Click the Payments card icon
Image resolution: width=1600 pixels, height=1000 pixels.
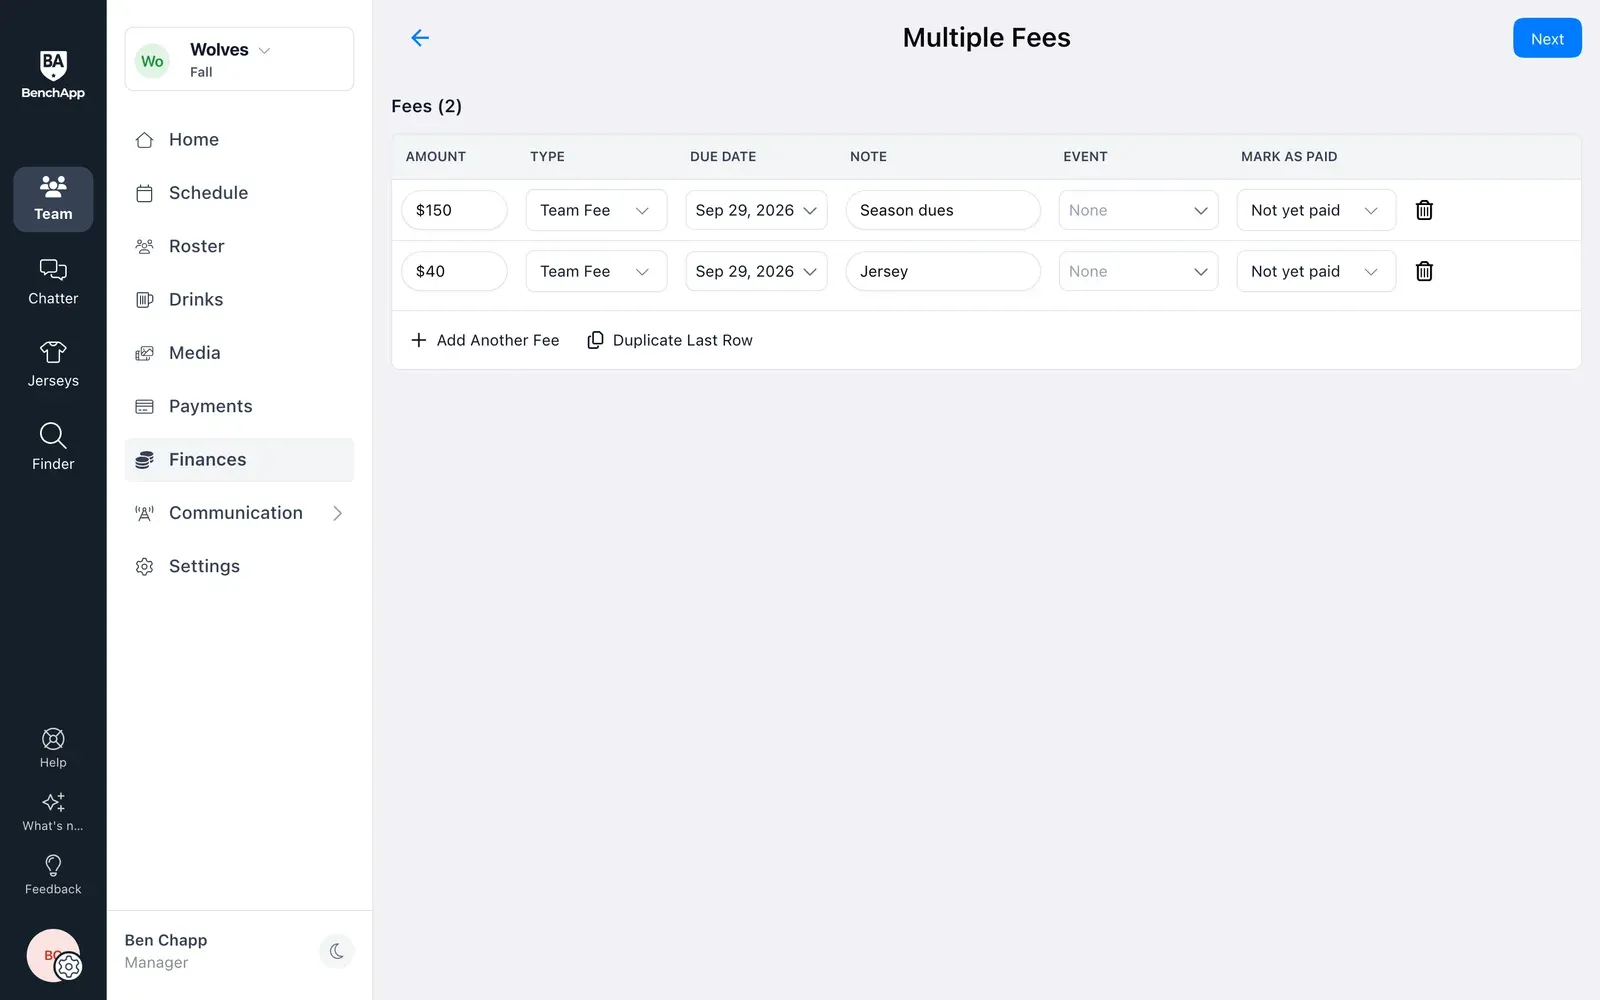click(x=144, y=406)
